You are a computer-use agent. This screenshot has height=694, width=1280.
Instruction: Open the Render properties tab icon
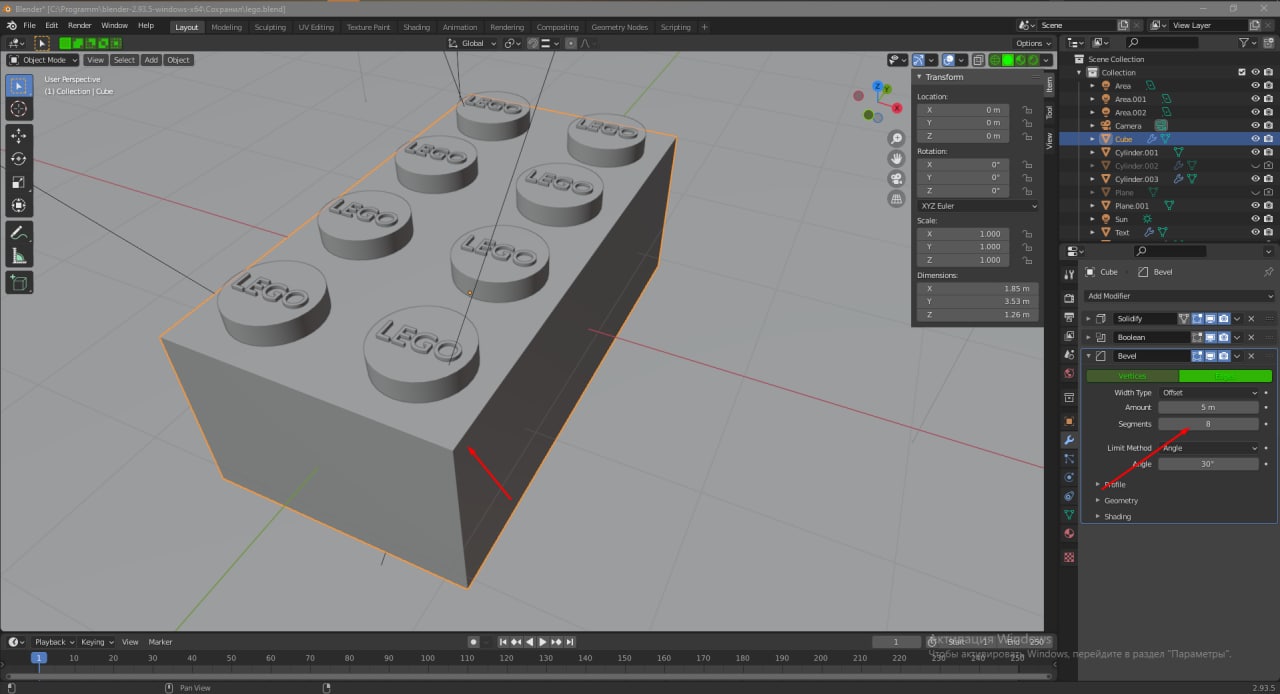click(1069, 298)
